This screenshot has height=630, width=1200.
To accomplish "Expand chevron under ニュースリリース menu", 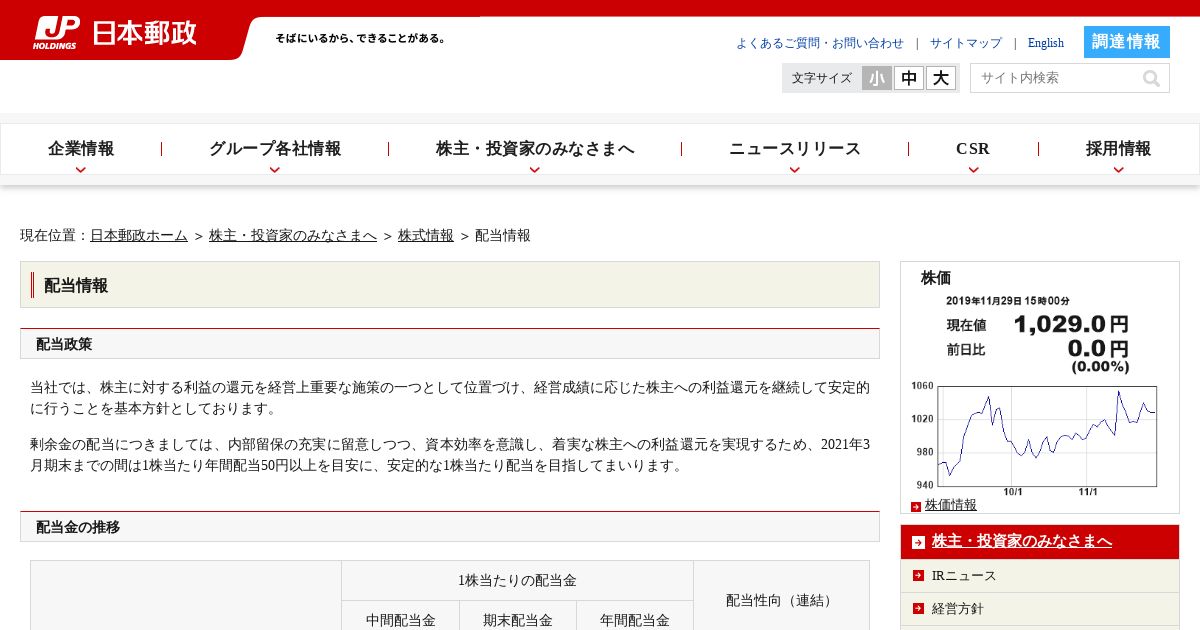I will coord(795,169).
